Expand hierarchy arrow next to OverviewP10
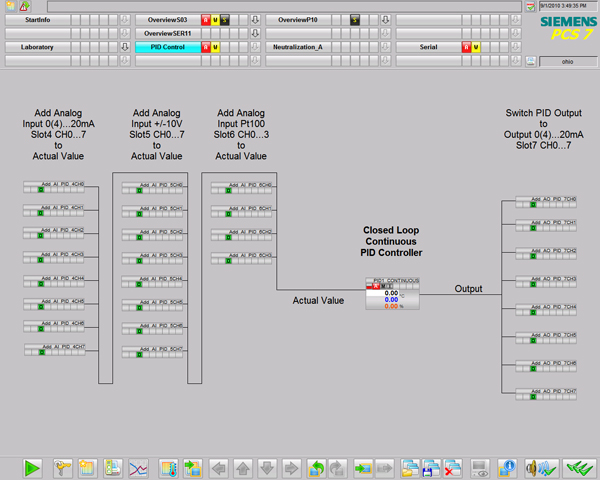This screenshot has height=480, width=600. click(385, 19)
